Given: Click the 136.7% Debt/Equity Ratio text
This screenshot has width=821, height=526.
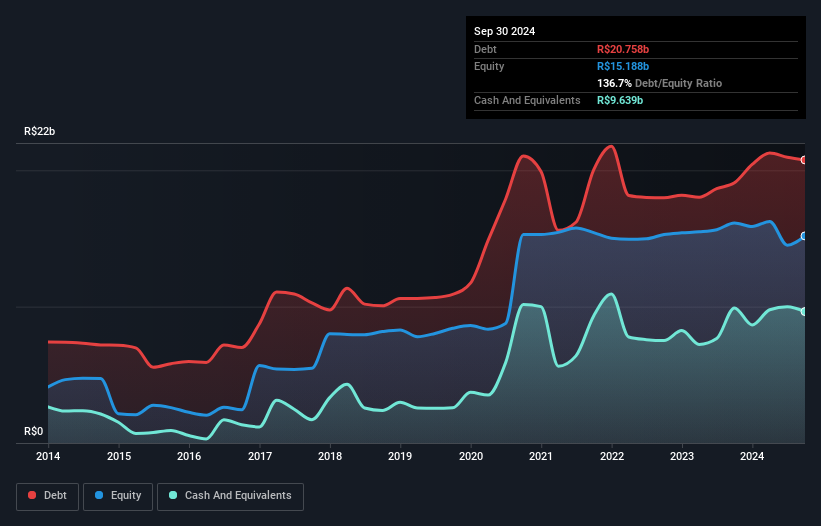Looking at the screenshot, I should [659, 83].
